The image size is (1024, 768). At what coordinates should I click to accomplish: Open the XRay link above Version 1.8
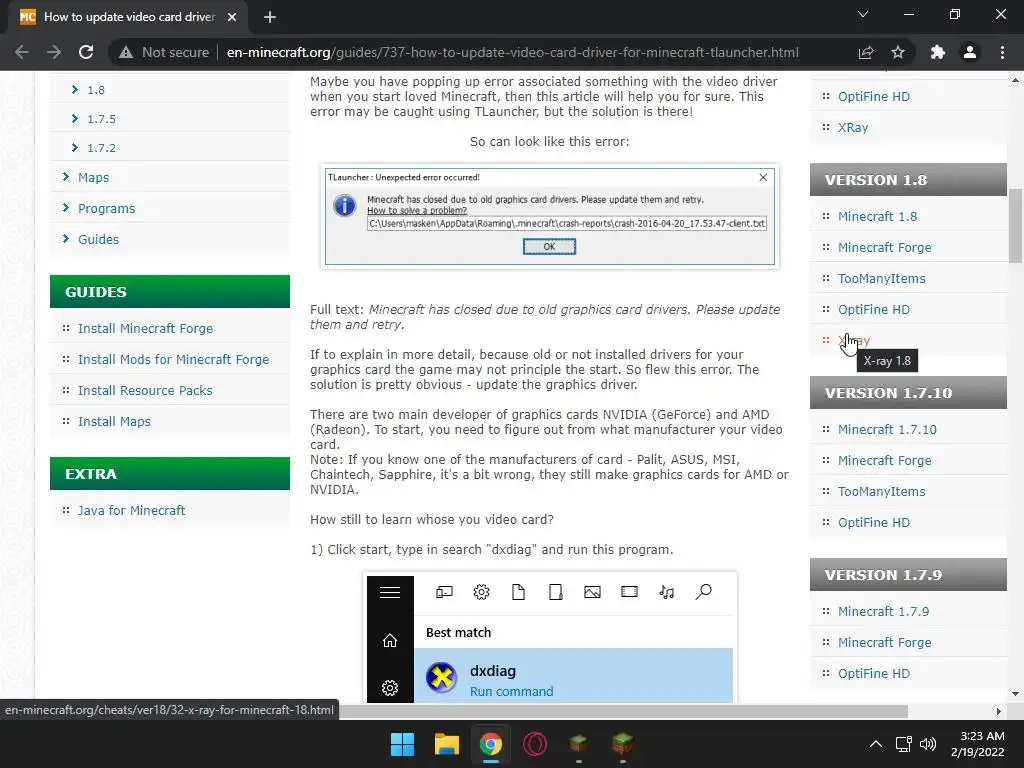(853, 127)
